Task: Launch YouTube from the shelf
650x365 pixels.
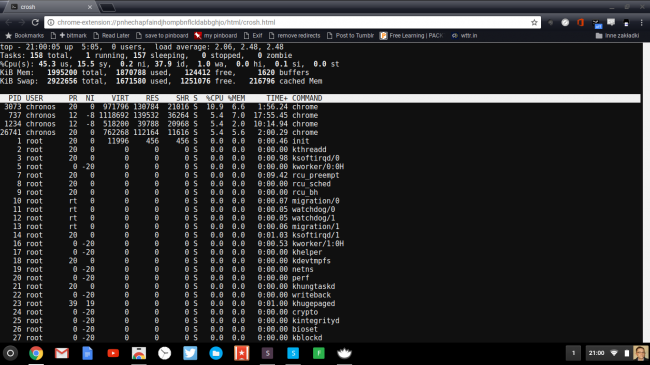Action: click(x=113, y=353)
